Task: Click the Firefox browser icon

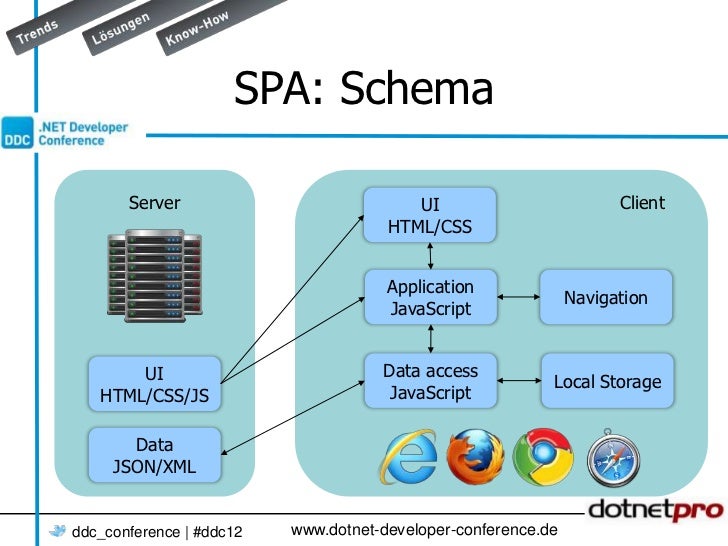Action: (x=475, y=457)
